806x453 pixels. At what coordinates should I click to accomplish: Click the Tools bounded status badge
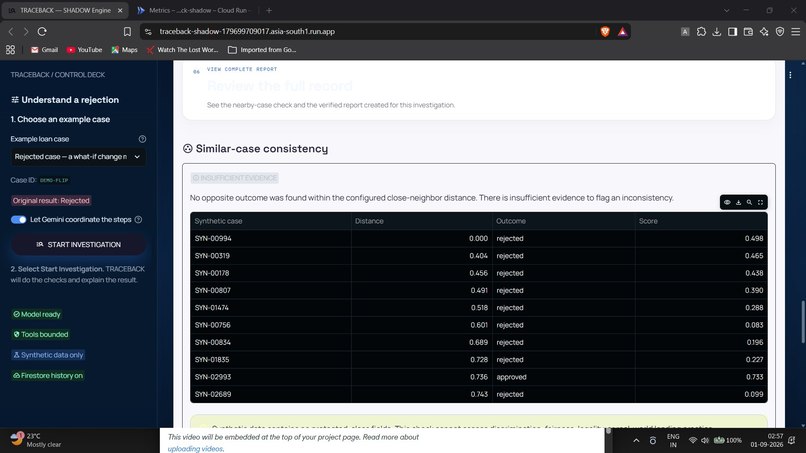tap(41, 334)
